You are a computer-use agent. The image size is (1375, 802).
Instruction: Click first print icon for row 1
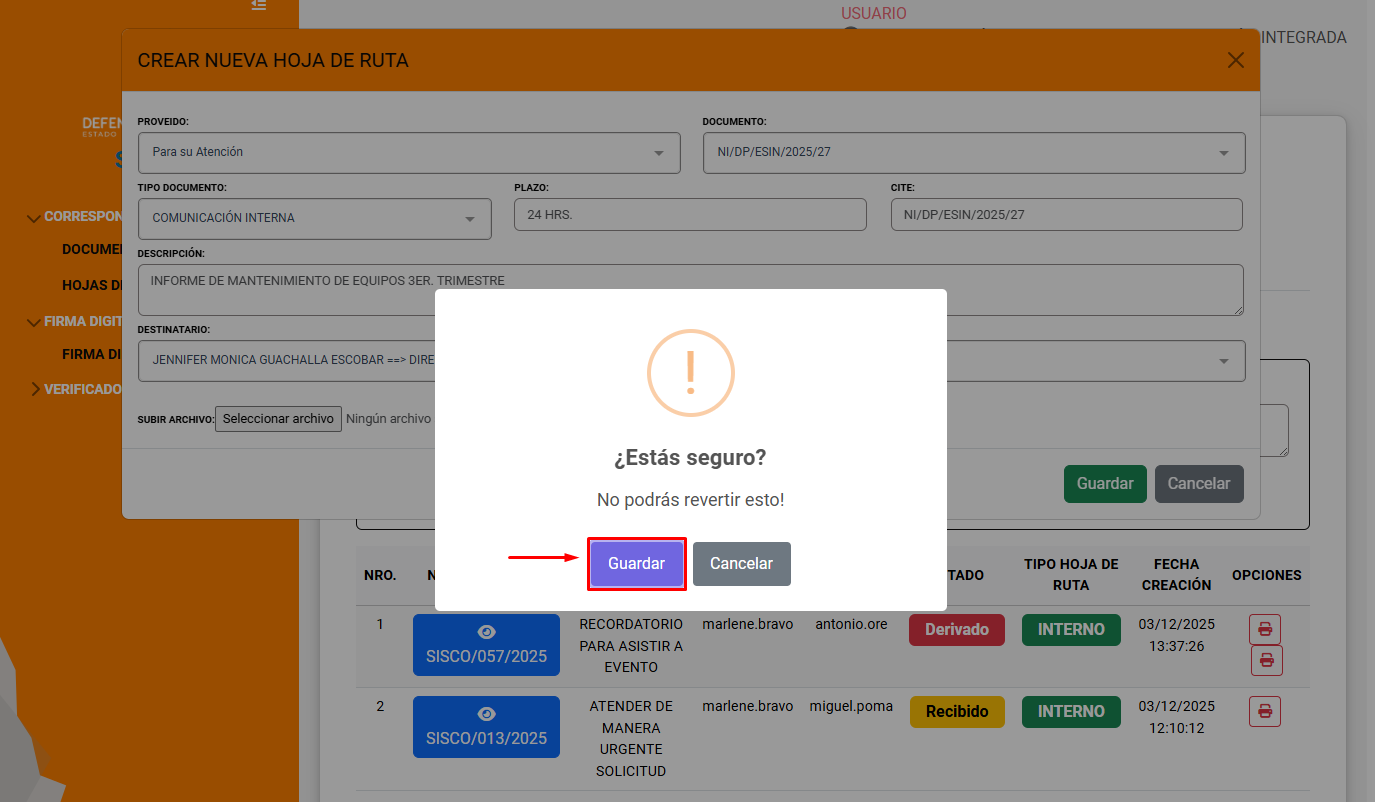tap(1265, 629)
